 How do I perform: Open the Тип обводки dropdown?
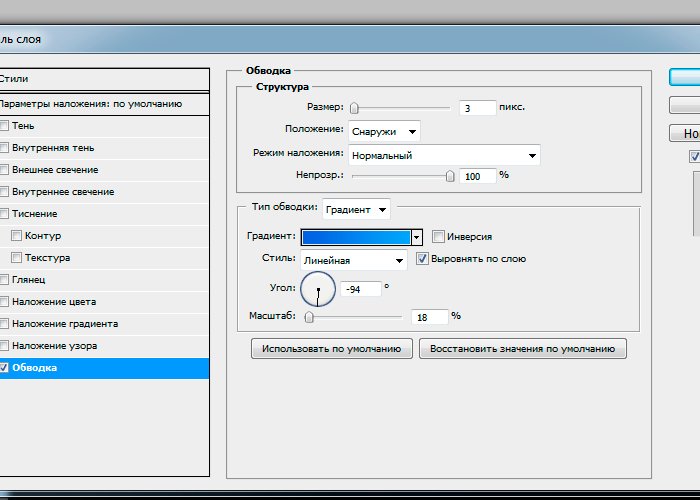pyautogui.click(x=356, y=210)
